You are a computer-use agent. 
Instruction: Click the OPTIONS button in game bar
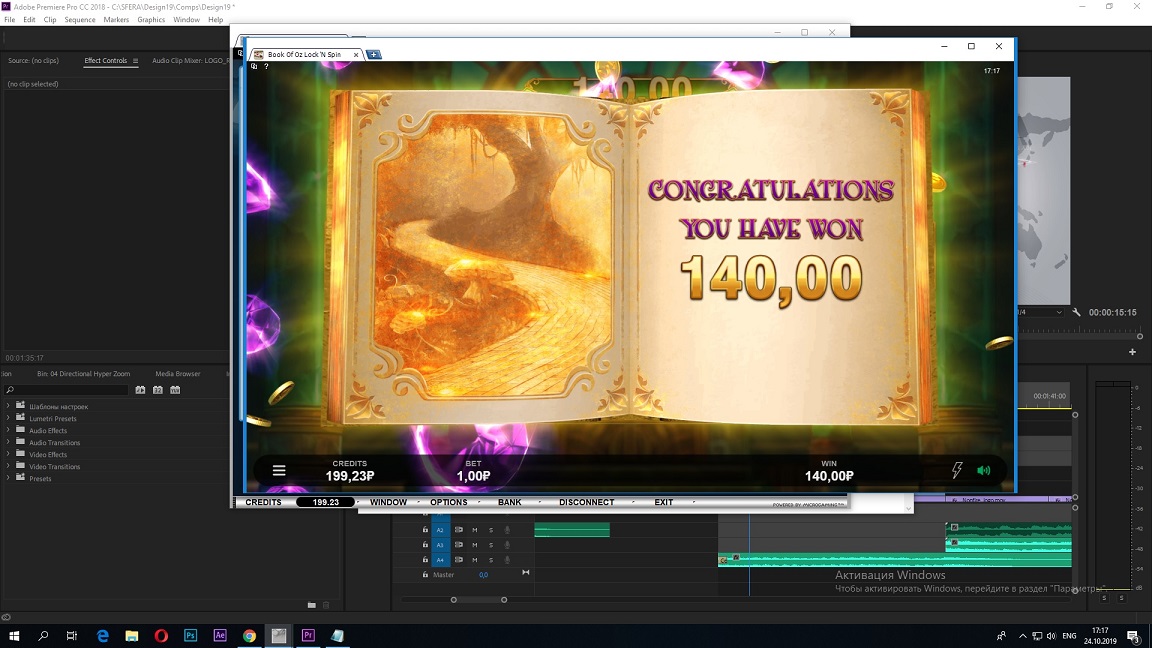(449, 502)
